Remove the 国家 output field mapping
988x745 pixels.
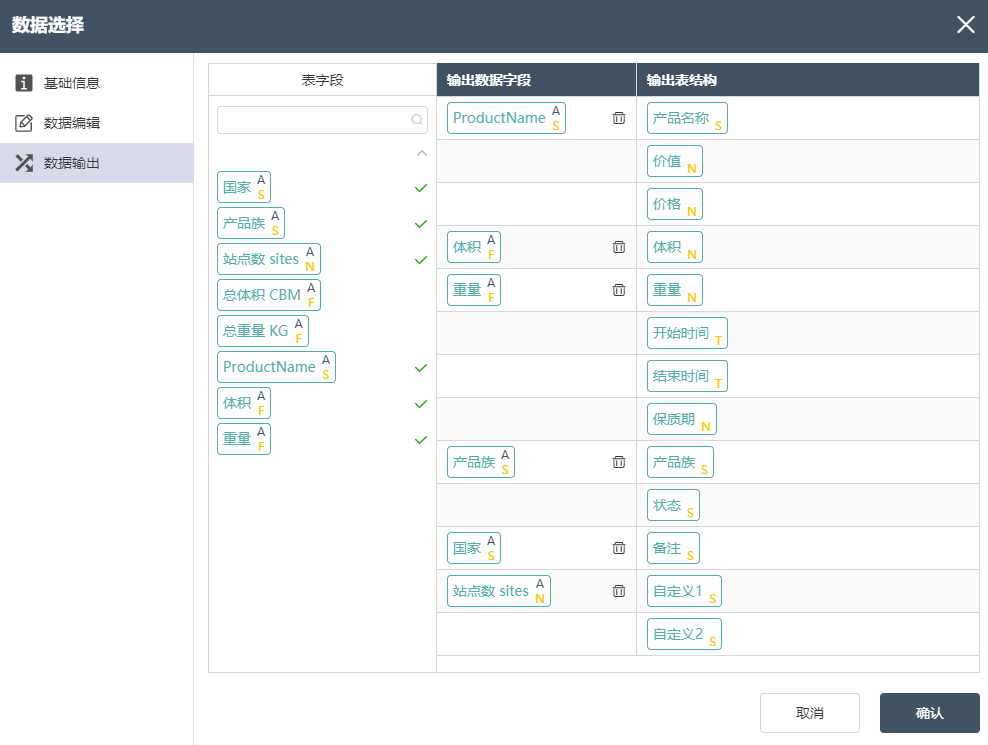(619, 548)
